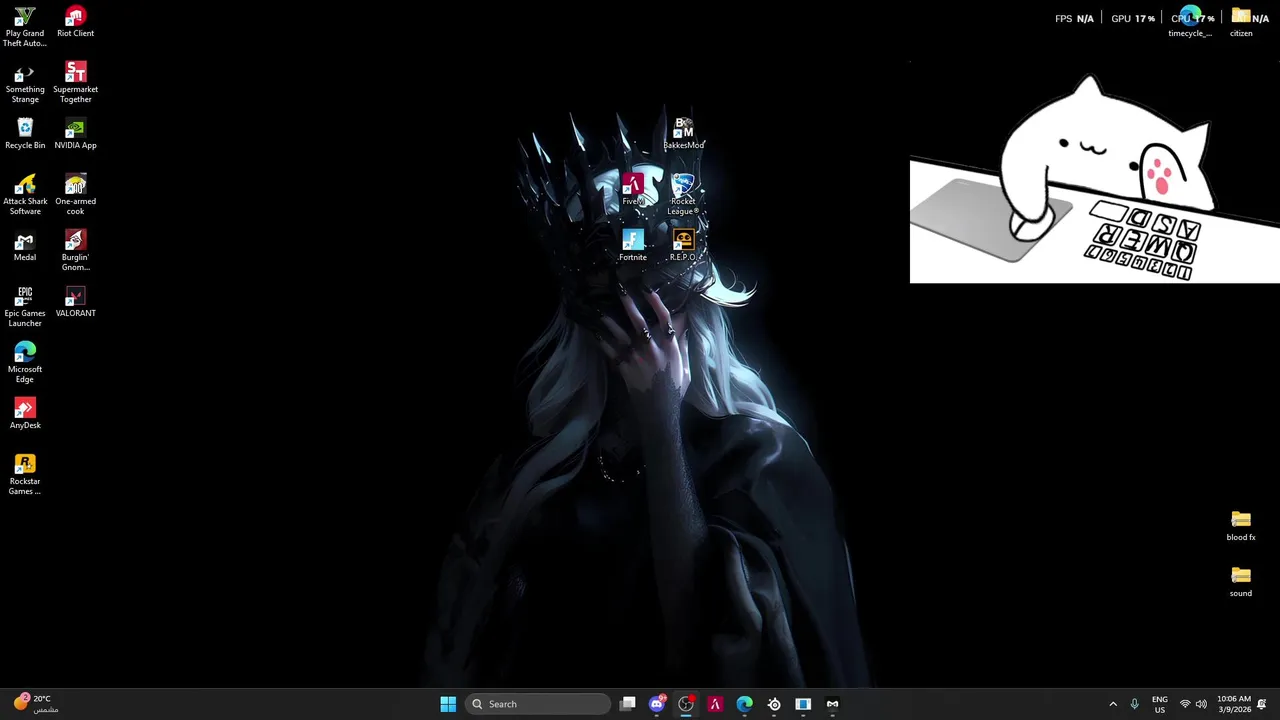
Task: Click the GPU 17 % overlay readout
Action: pyautogui.click(x=1133, y=18)
